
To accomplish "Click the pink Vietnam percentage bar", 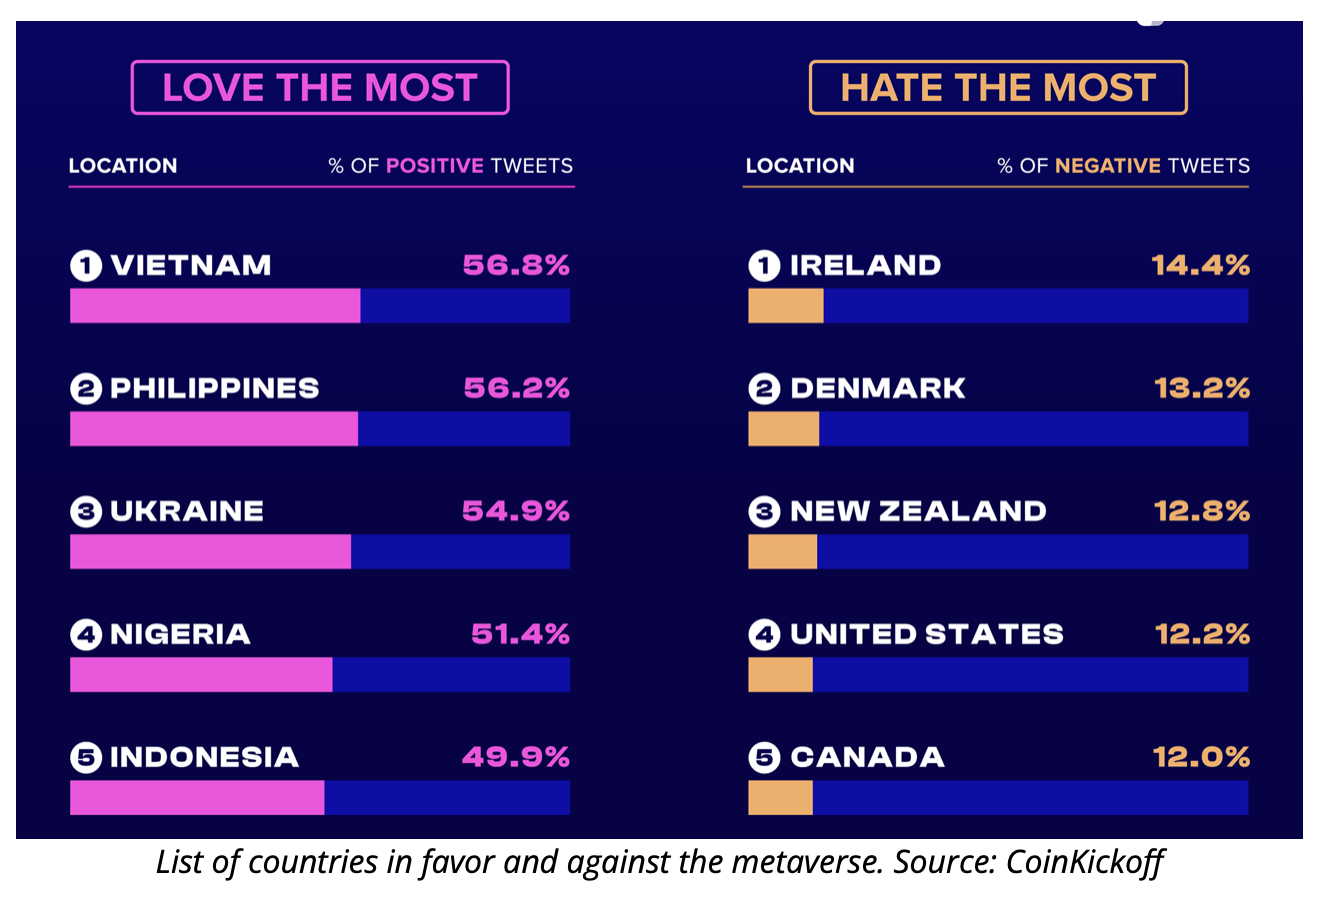I will [215, 306].
